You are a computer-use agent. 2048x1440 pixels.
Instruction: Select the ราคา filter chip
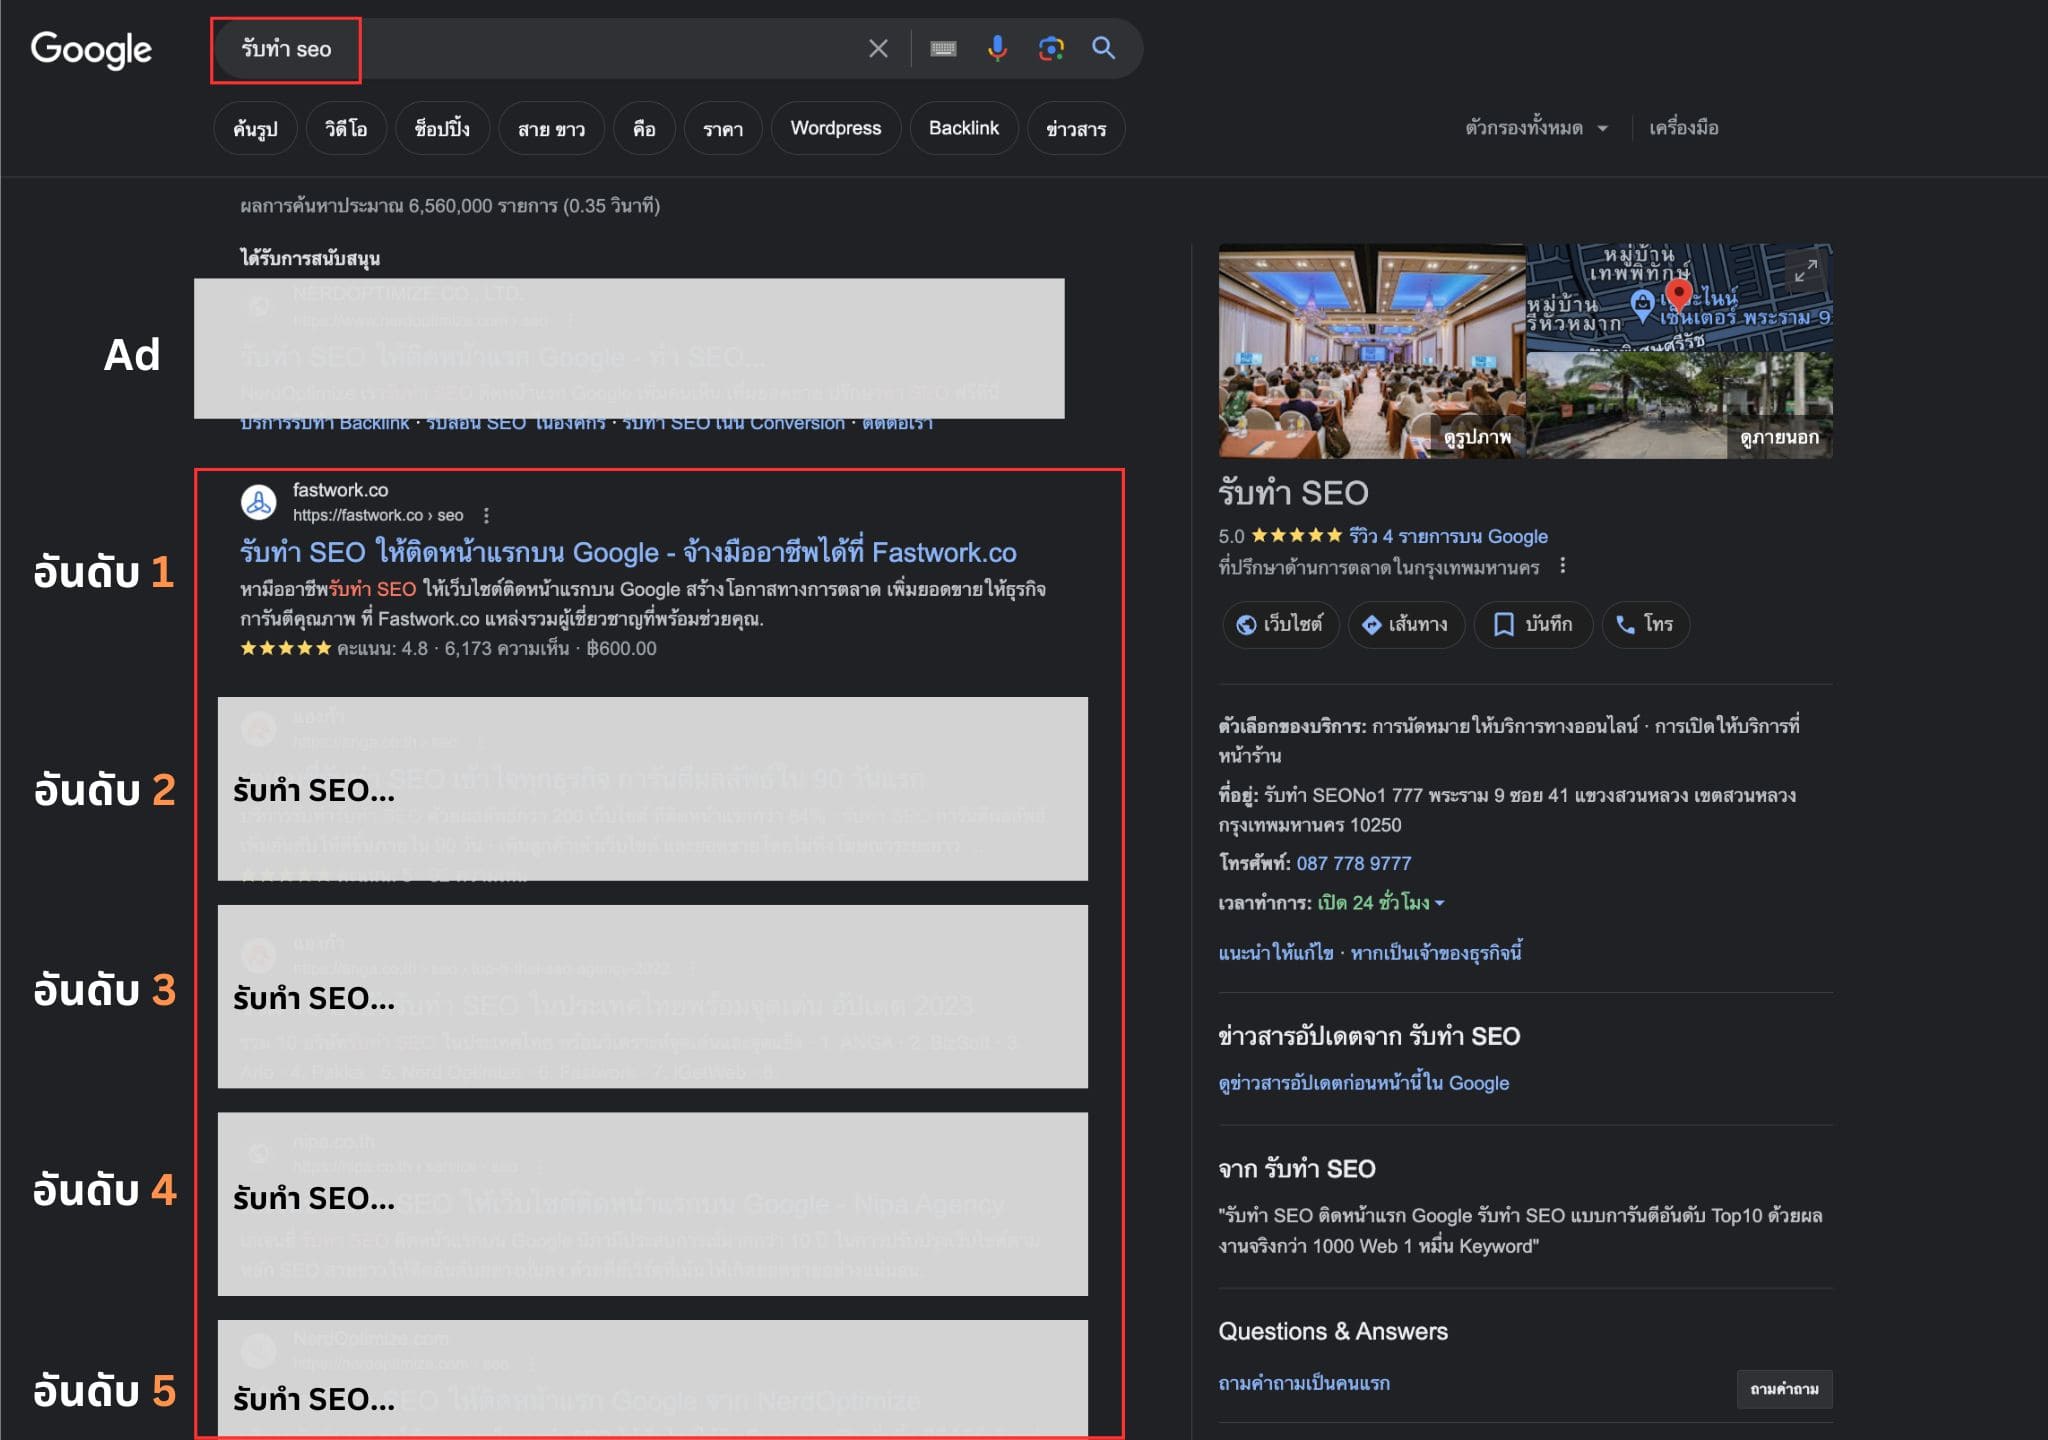pos(723,128)
